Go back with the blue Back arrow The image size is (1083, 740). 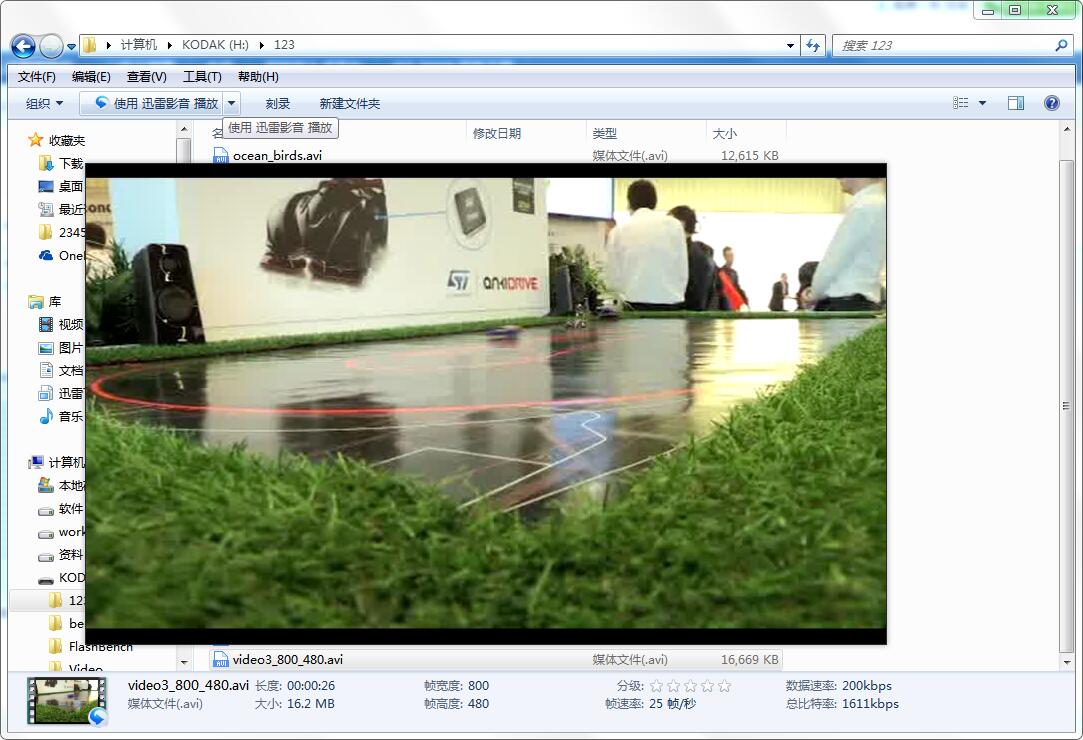click(x=23, y=46)
